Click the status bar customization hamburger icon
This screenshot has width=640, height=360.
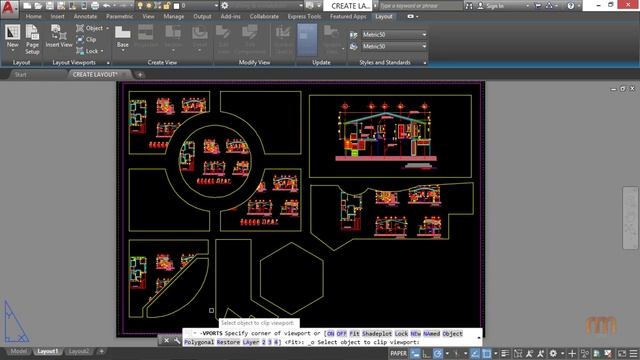[633, 353]
